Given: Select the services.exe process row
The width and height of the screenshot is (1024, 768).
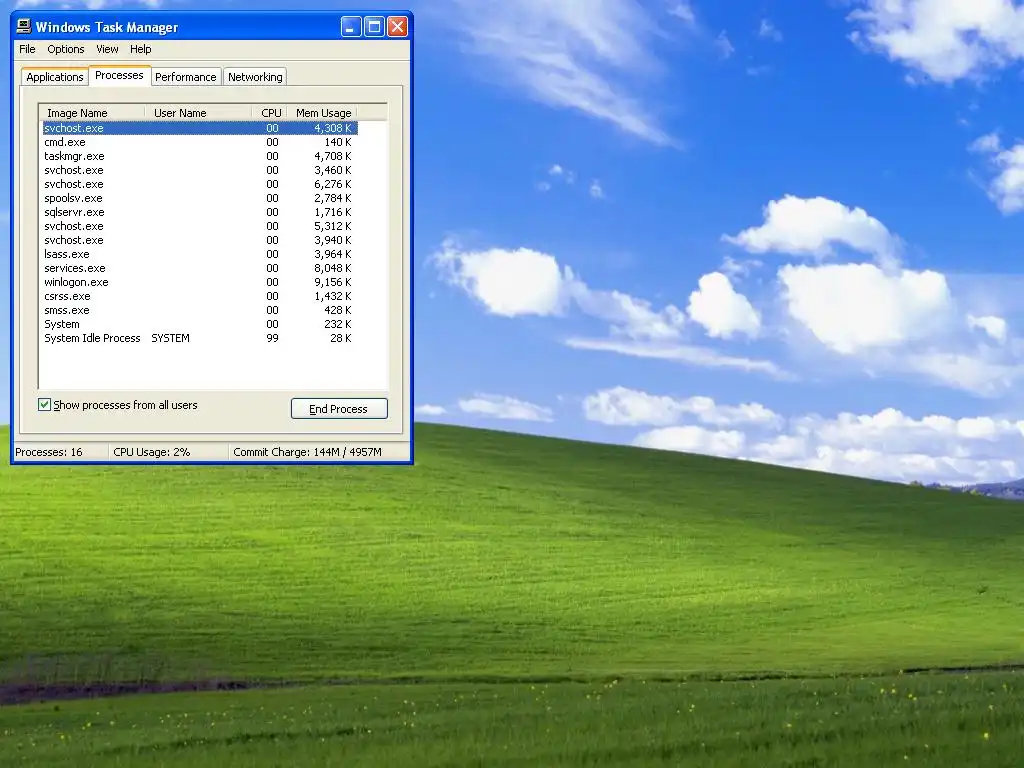Looking at the screenshot, I should click(x=200, y=268).
